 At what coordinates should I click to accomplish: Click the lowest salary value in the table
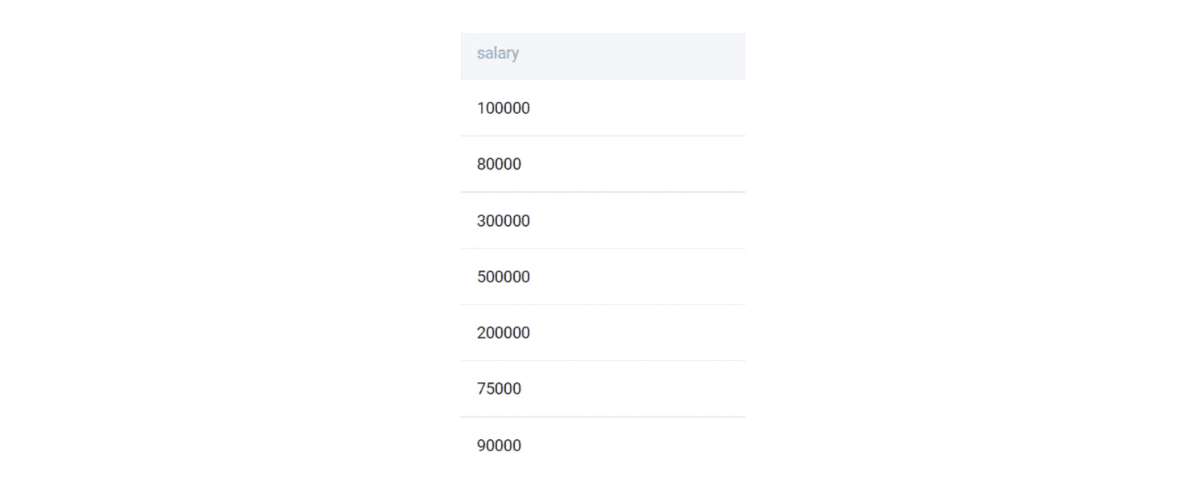pyautogui.click(x=499, y=388)
